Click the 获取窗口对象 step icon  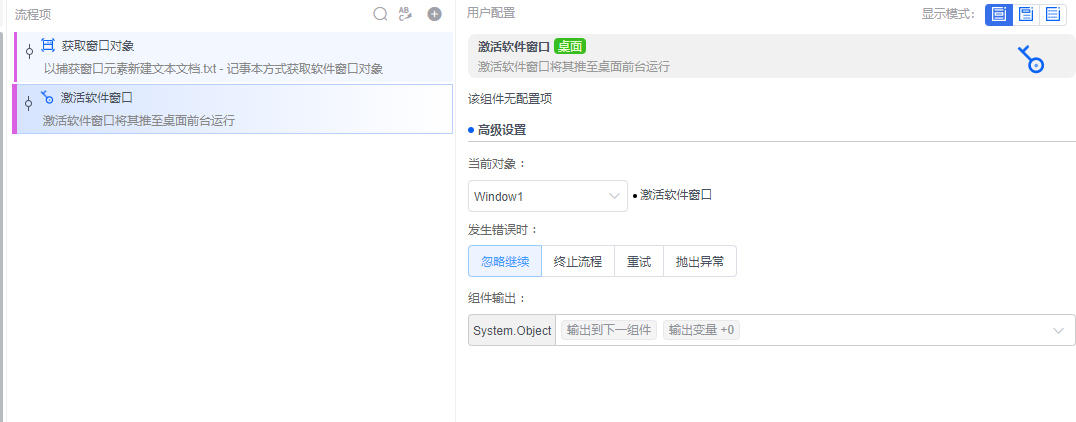click(48, 46)
